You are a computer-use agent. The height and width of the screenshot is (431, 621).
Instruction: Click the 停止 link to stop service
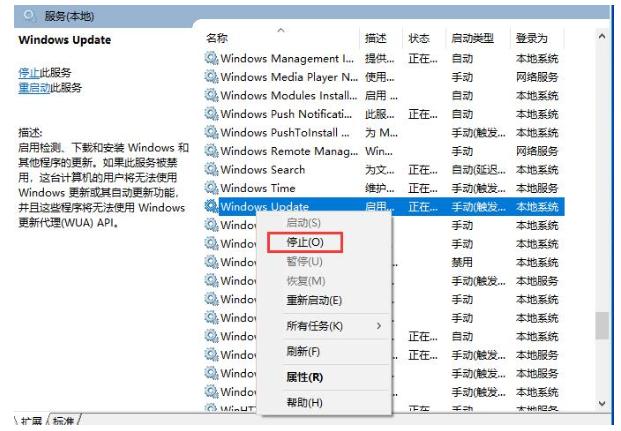(29, 72)
